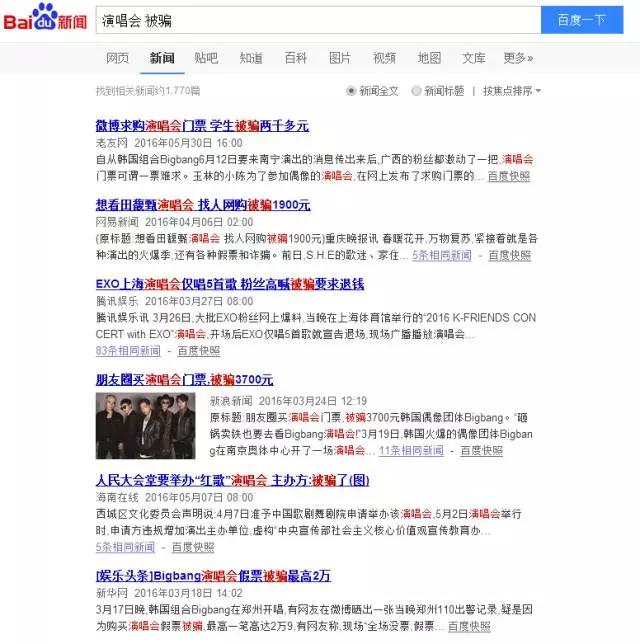This screenshot has width=640, height=644.
Task: Open 5条相同新闻 under the 海南在线 result
Action: pos(125,547)
